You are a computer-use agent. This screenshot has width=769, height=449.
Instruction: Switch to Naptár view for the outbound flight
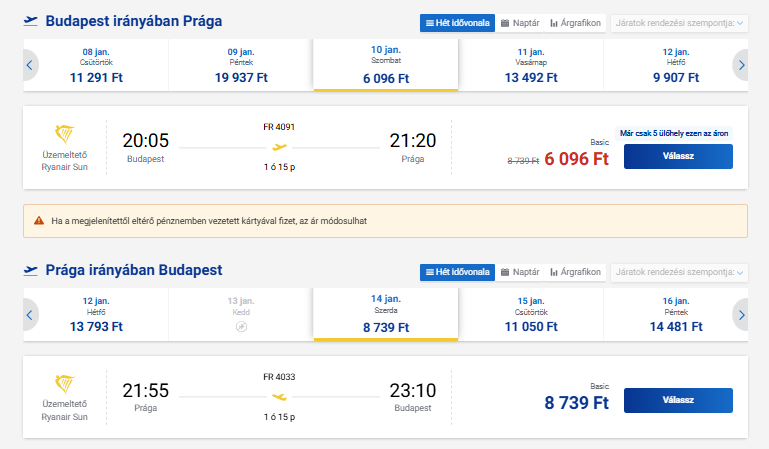pyautogui.click(x=519, y=22)
